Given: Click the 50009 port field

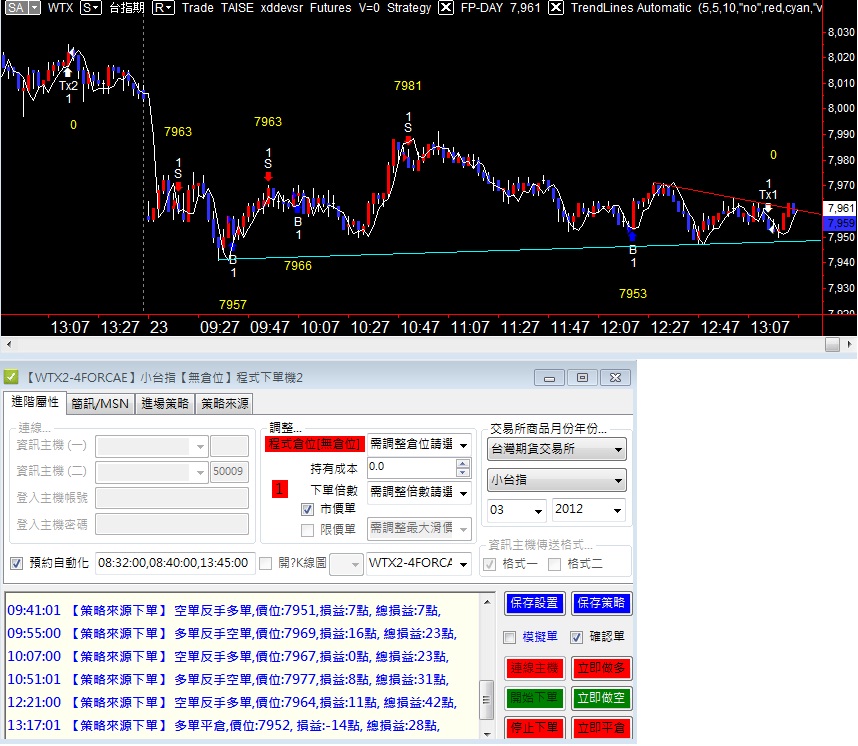Looking at the screenshot, I should coord(229,472).
